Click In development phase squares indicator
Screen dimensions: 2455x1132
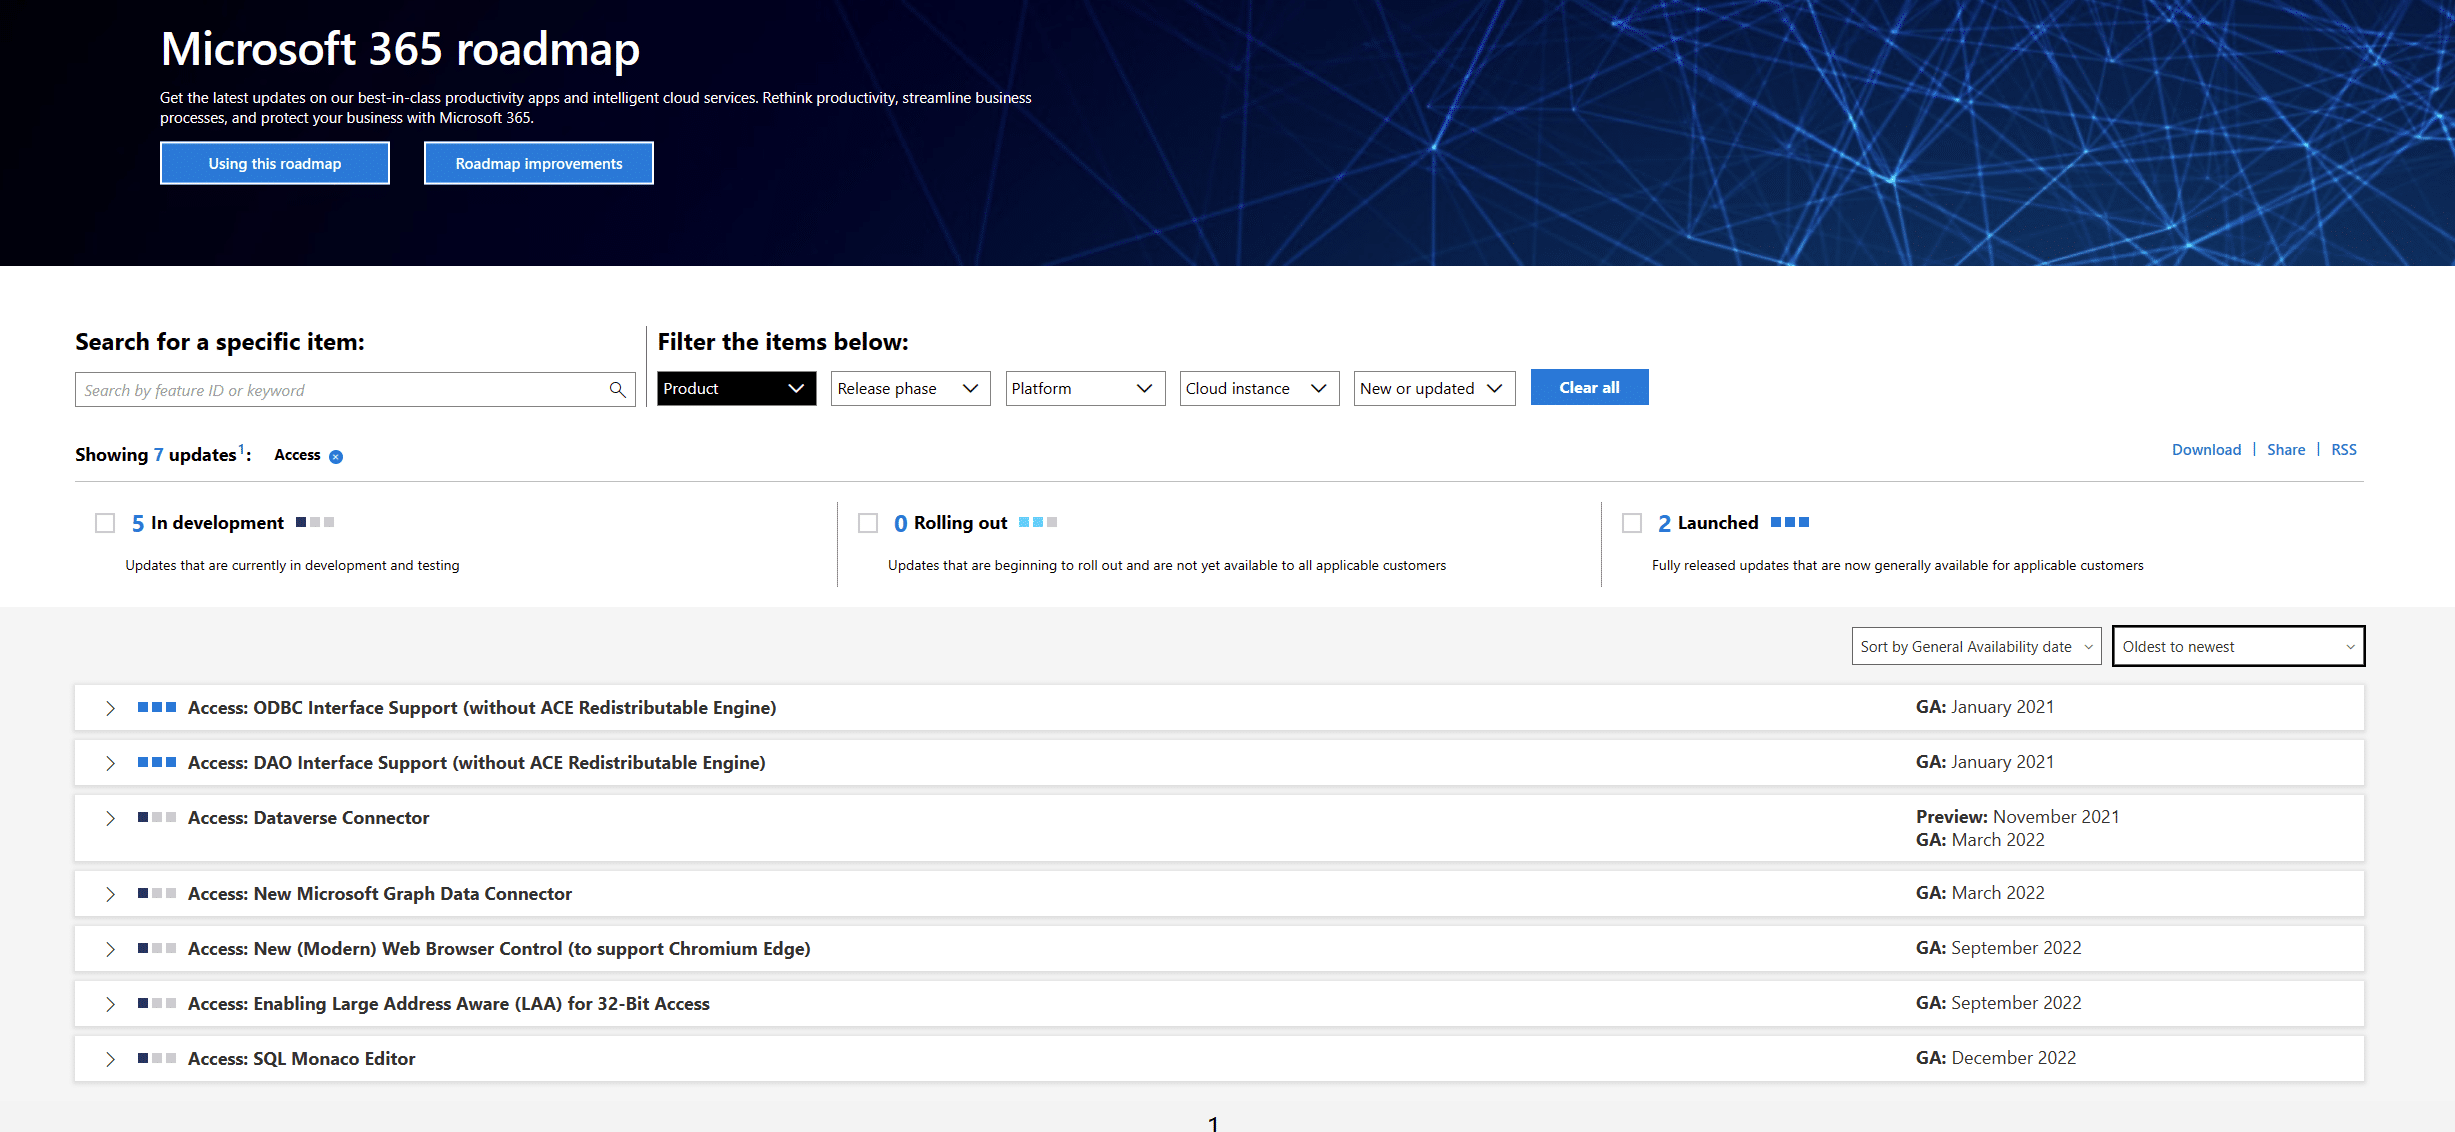point(315,522)
